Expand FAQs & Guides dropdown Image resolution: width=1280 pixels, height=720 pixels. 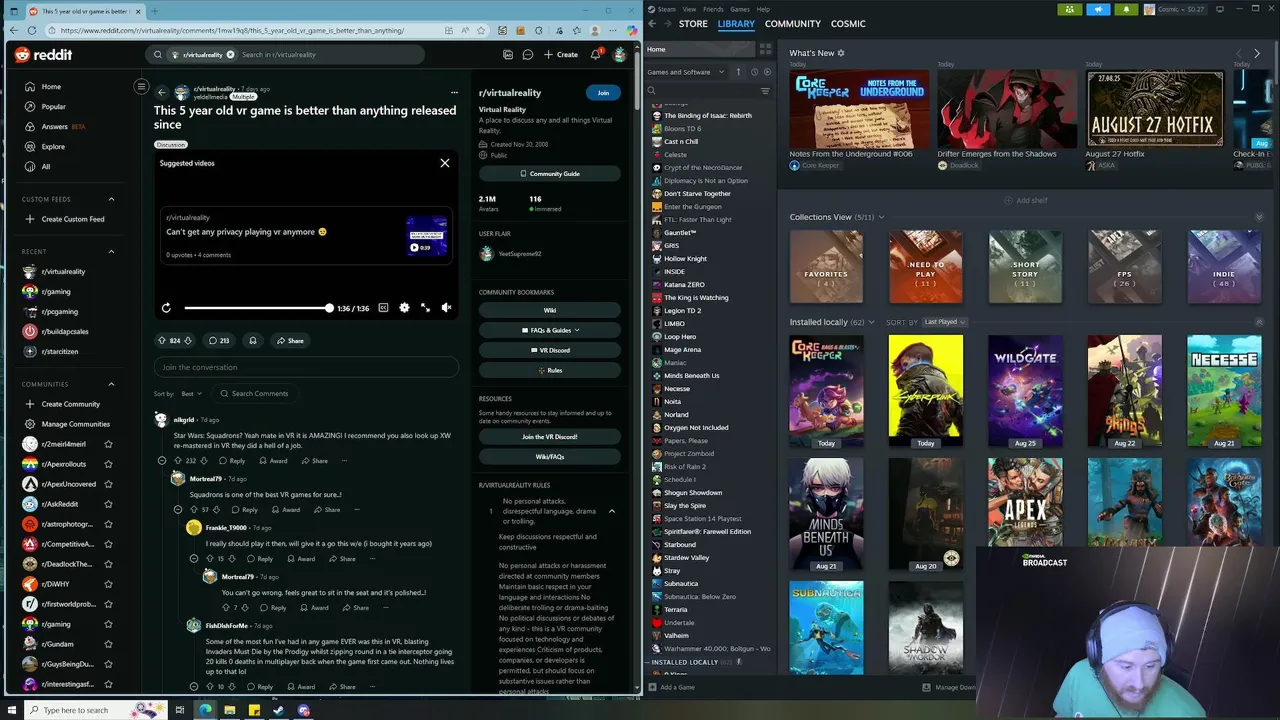(550, 330)
